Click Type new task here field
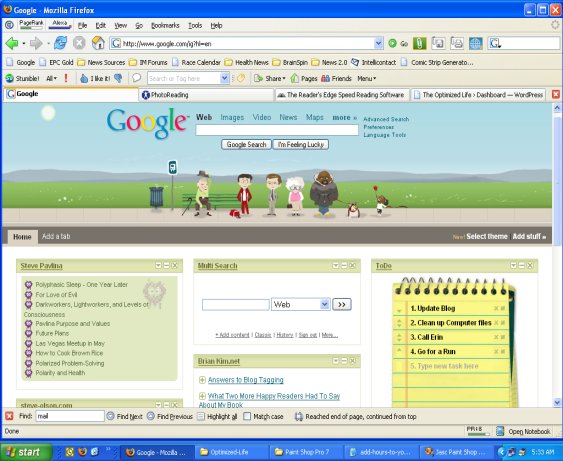The image size is (563, 461). click(445, 366)
